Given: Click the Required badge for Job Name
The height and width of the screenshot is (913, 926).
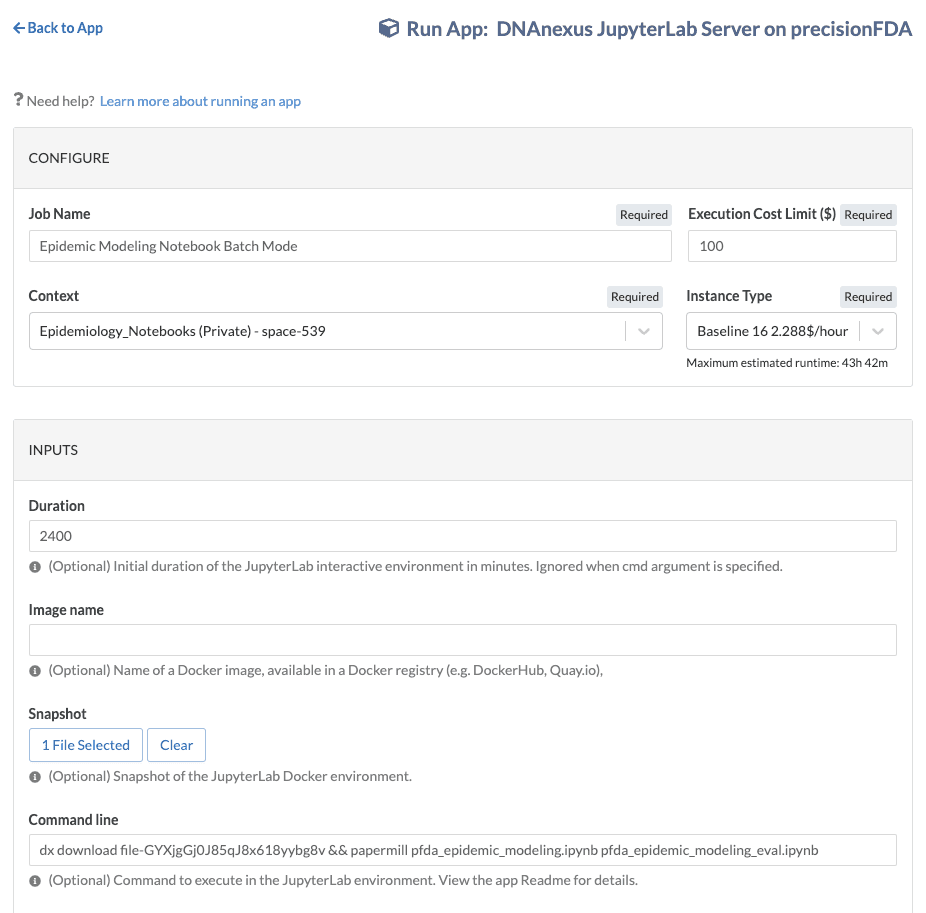Looking at the screenshot, I should (644, 214).
